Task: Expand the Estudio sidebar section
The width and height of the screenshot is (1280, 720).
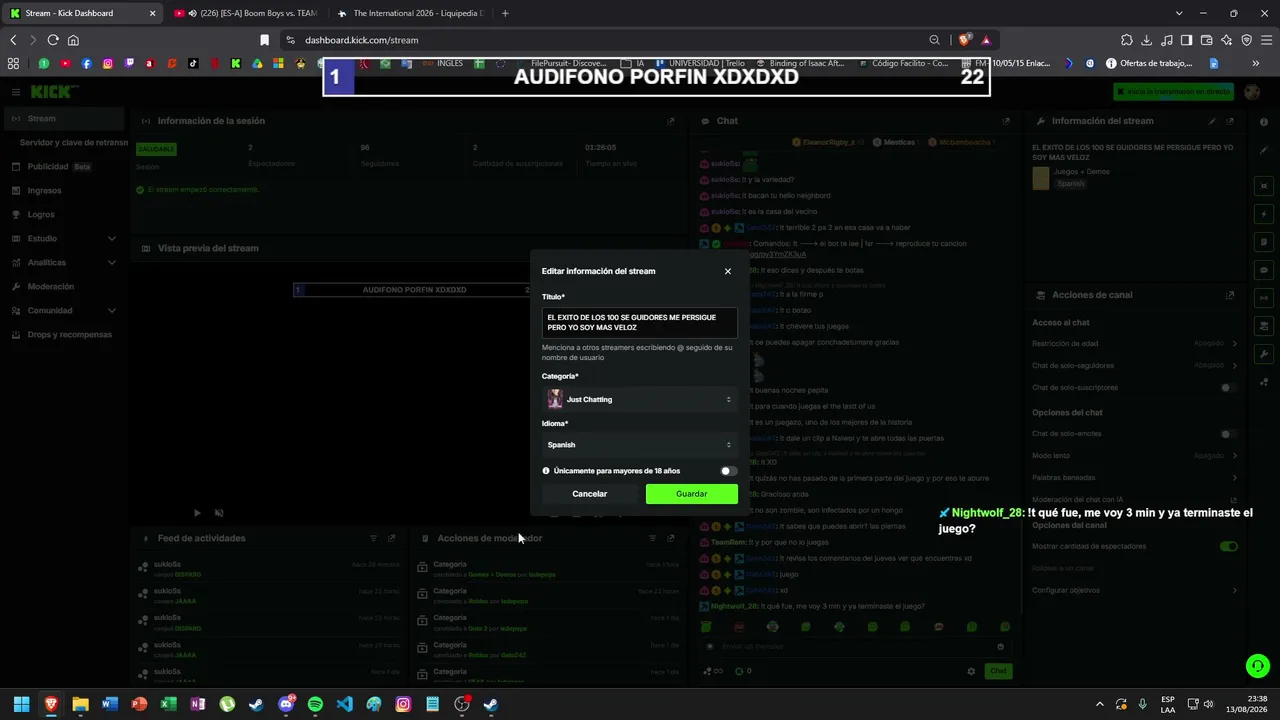Action: click(65, 238)
